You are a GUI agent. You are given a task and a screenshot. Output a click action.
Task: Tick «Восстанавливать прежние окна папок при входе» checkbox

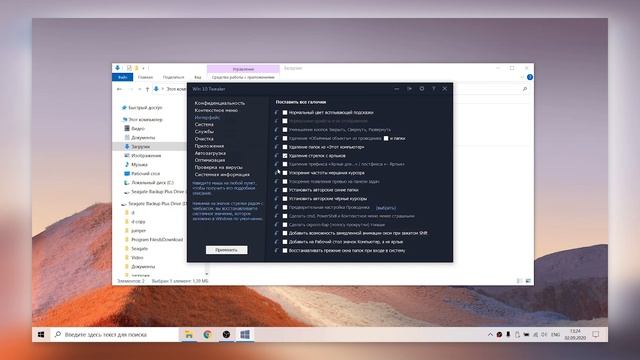click(285, 250)
